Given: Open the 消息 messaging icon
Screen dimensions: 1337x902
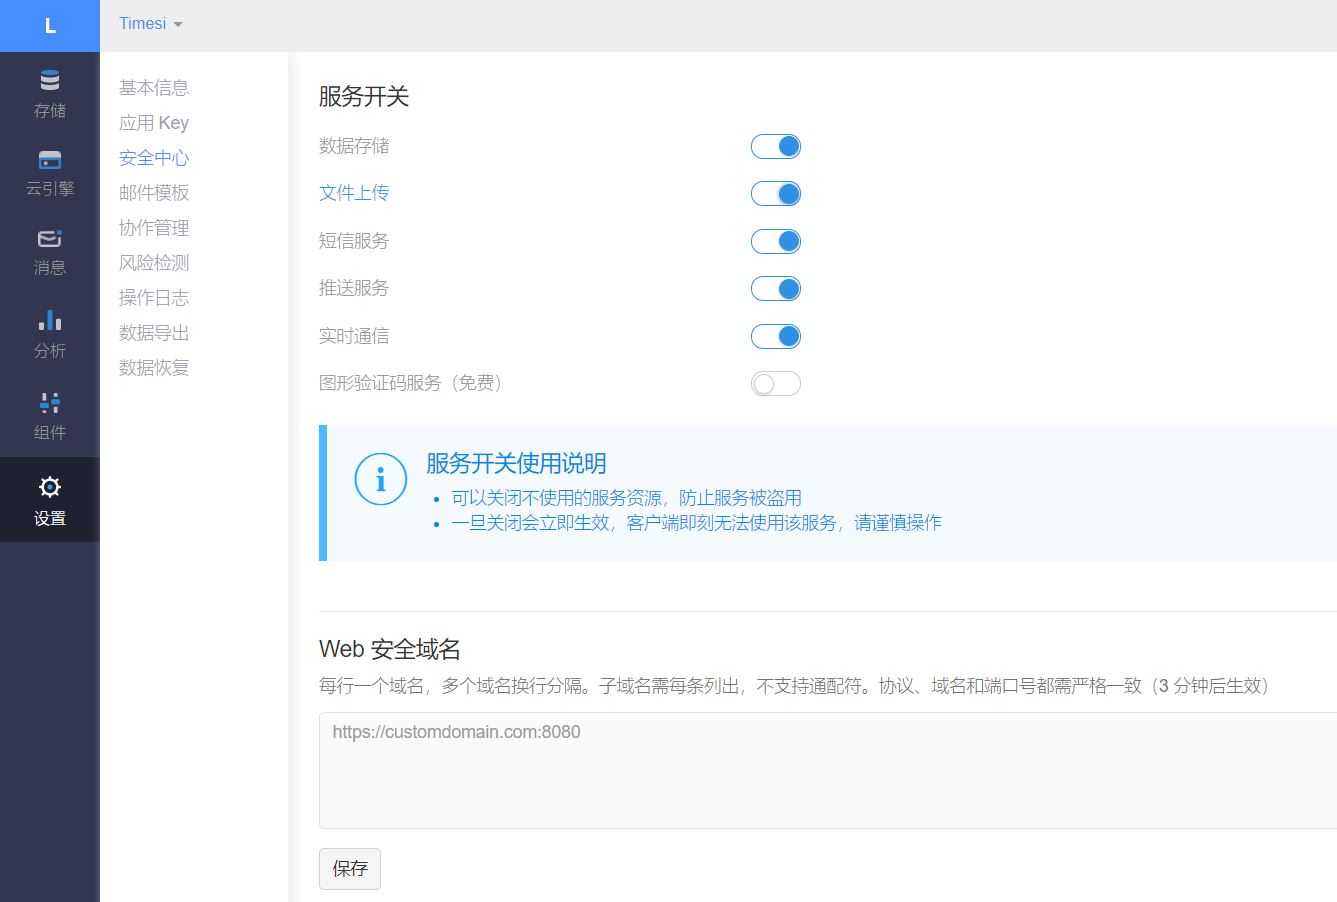Looking at the screenshot, I should coord(49,238).
